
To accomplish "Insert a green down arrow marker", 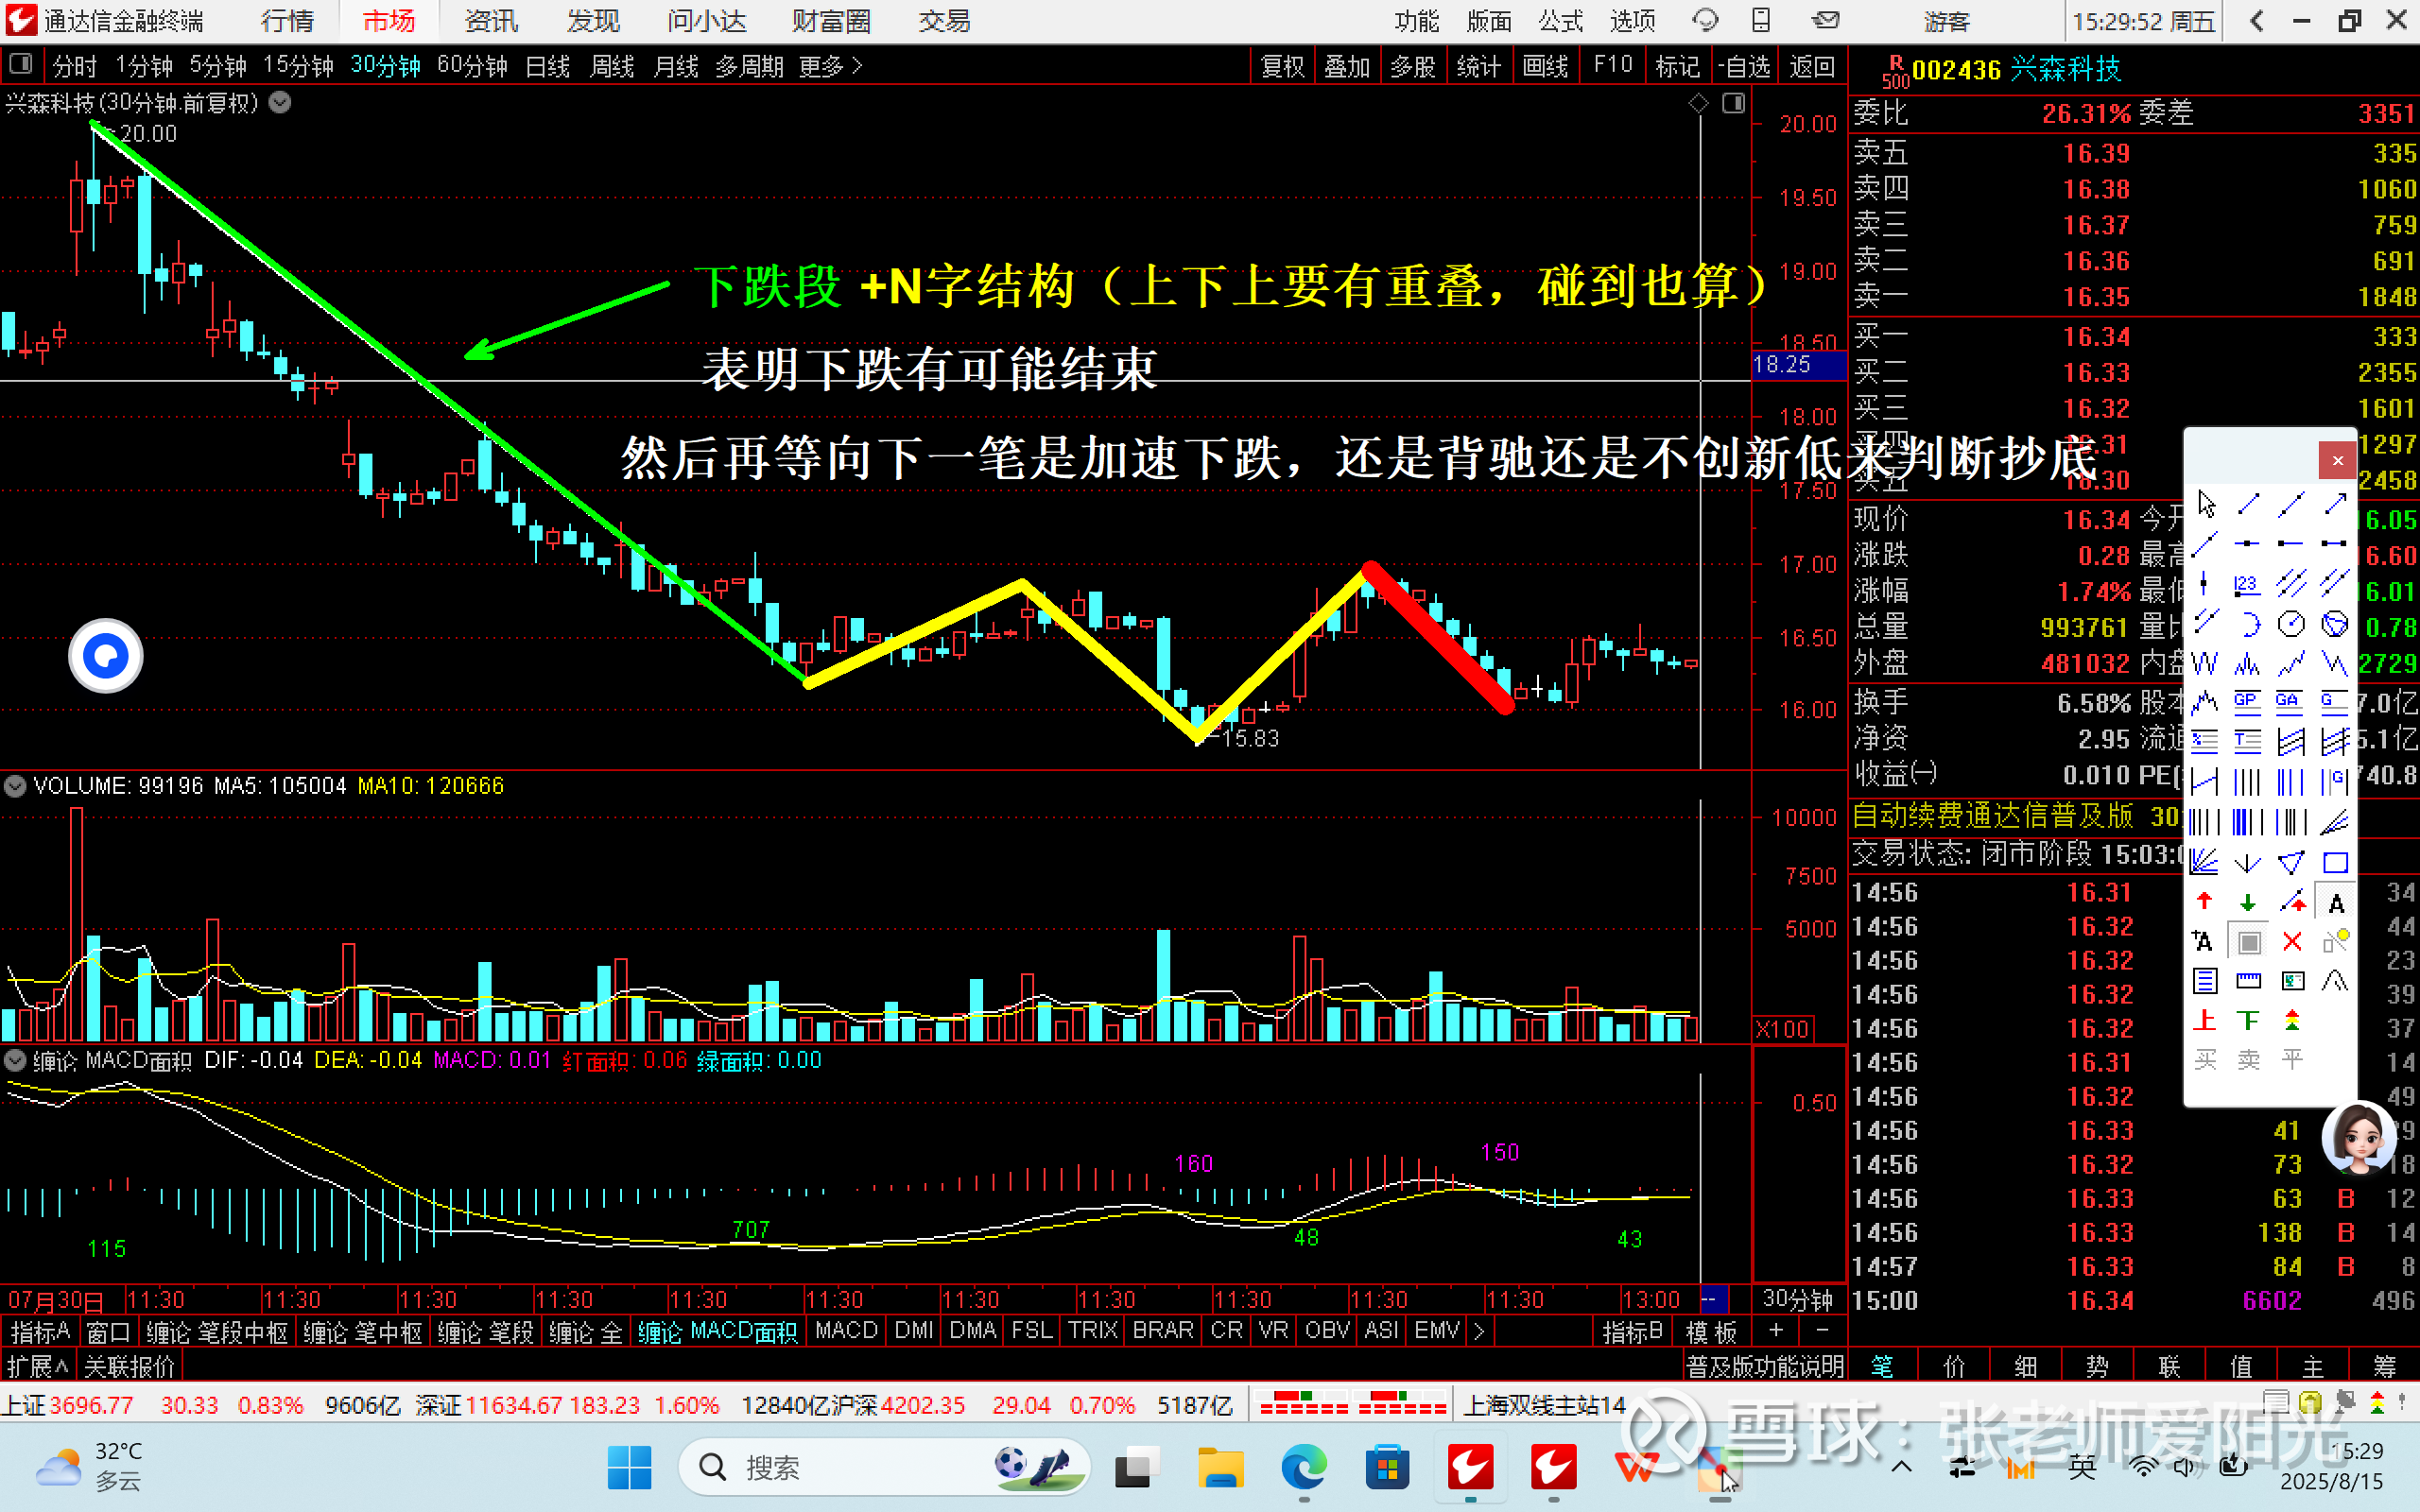I will tap(2248, 902).
